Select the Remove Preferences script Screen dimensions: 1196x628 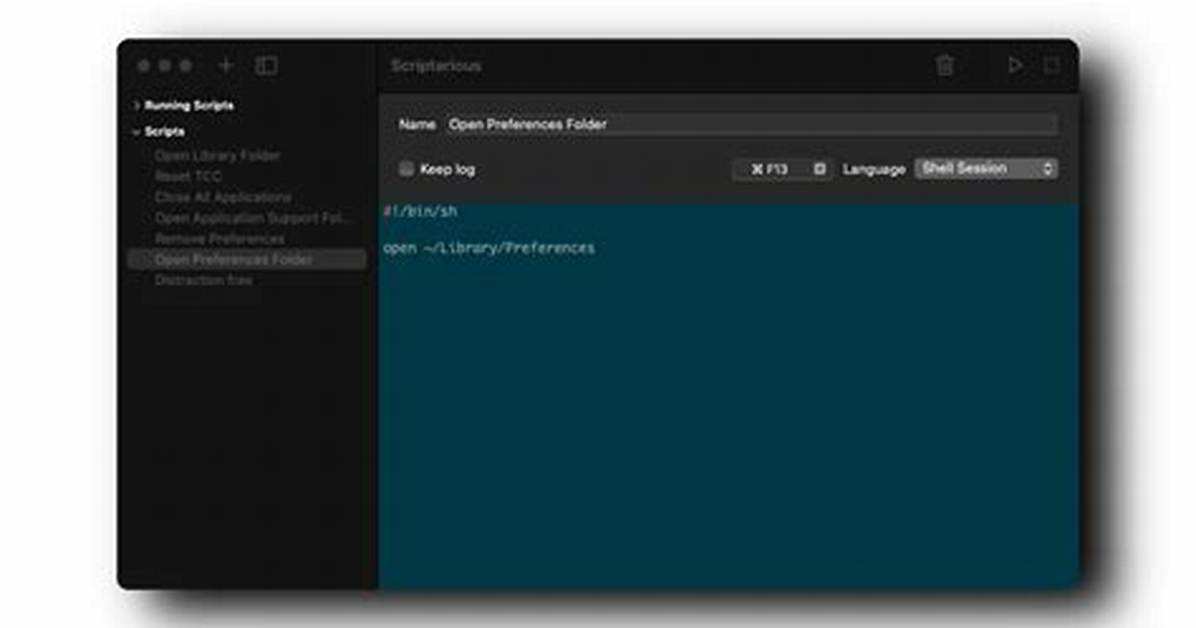(220, 239)
